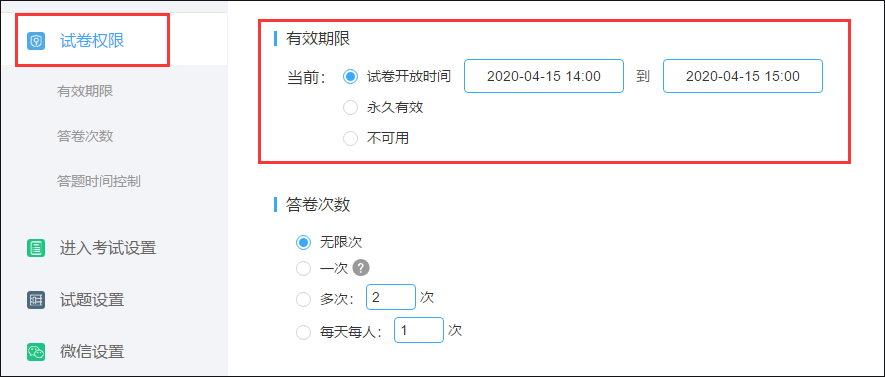Select the 不可用 radio option
The width and height of the screenshot is (885, 377).
click(351, 138)
